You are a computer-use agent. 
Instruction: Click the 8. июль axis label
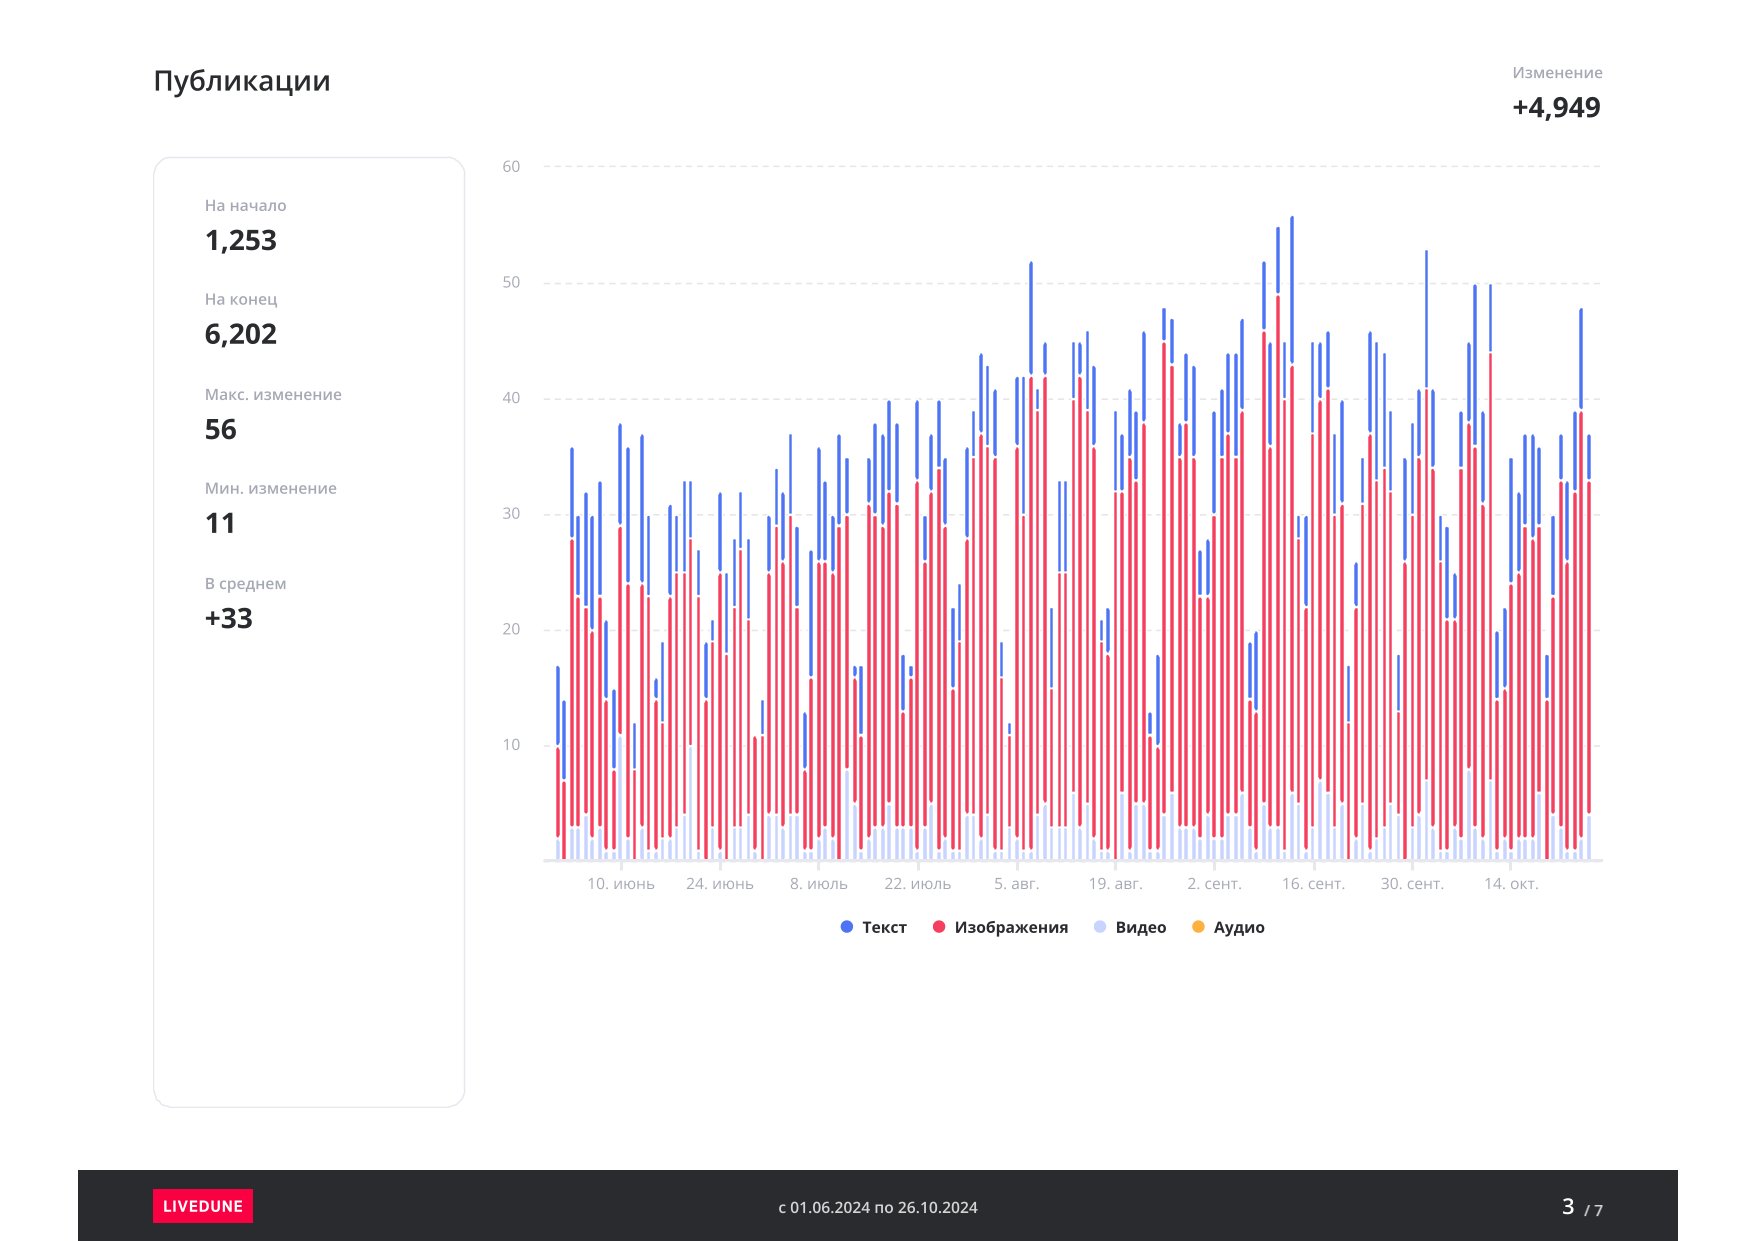(x=819, y=884)
